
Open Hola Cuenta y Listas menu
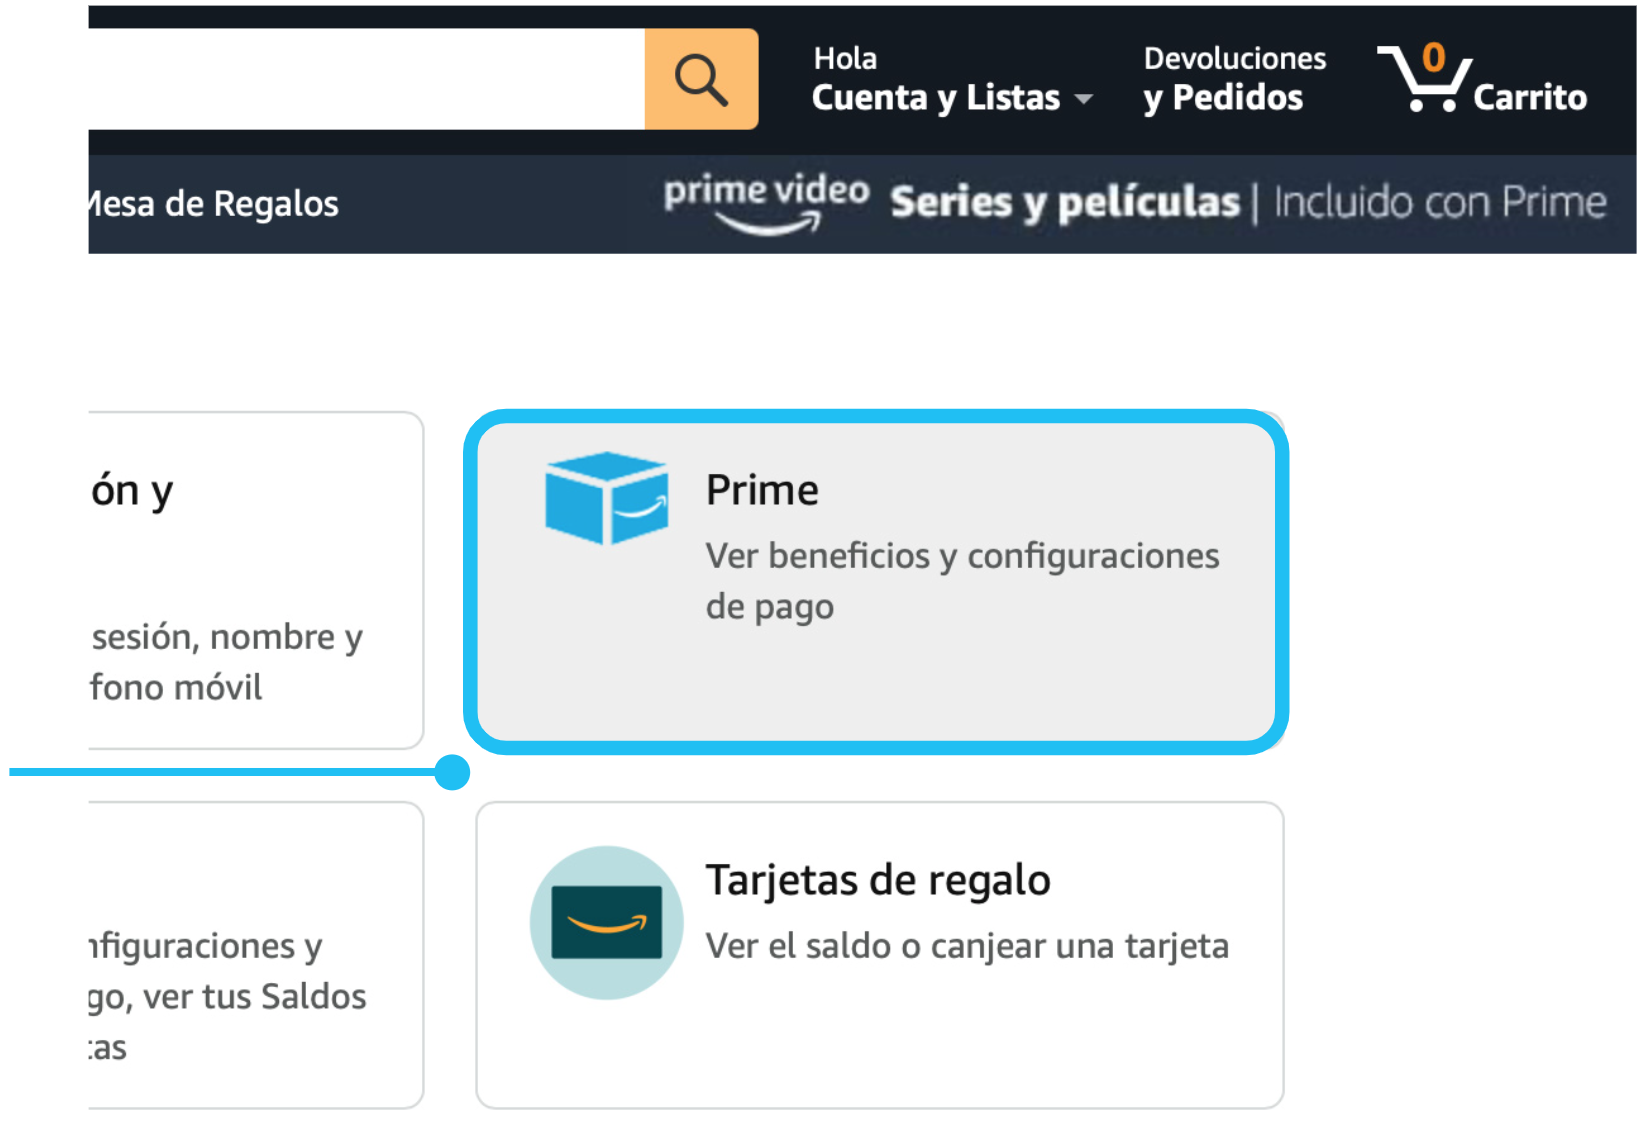(x=952, y=79)
